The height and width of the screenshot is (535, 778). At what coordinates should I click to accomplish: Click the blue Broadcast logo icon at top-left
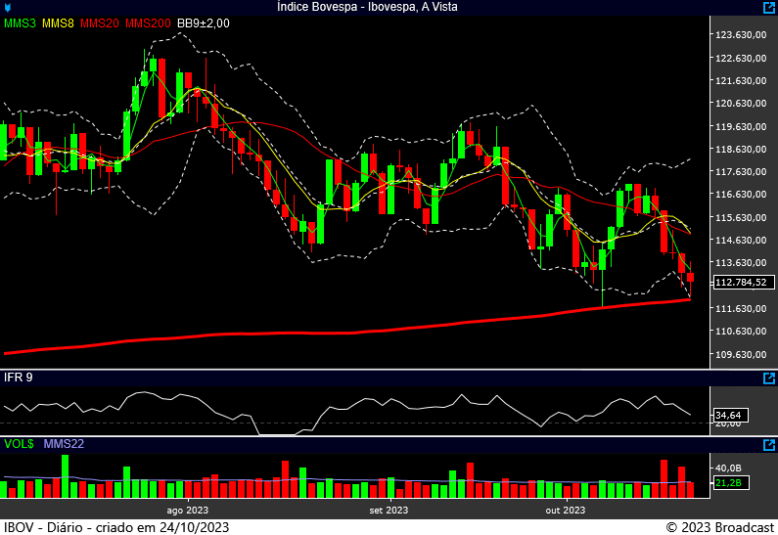tap(8, 7)
